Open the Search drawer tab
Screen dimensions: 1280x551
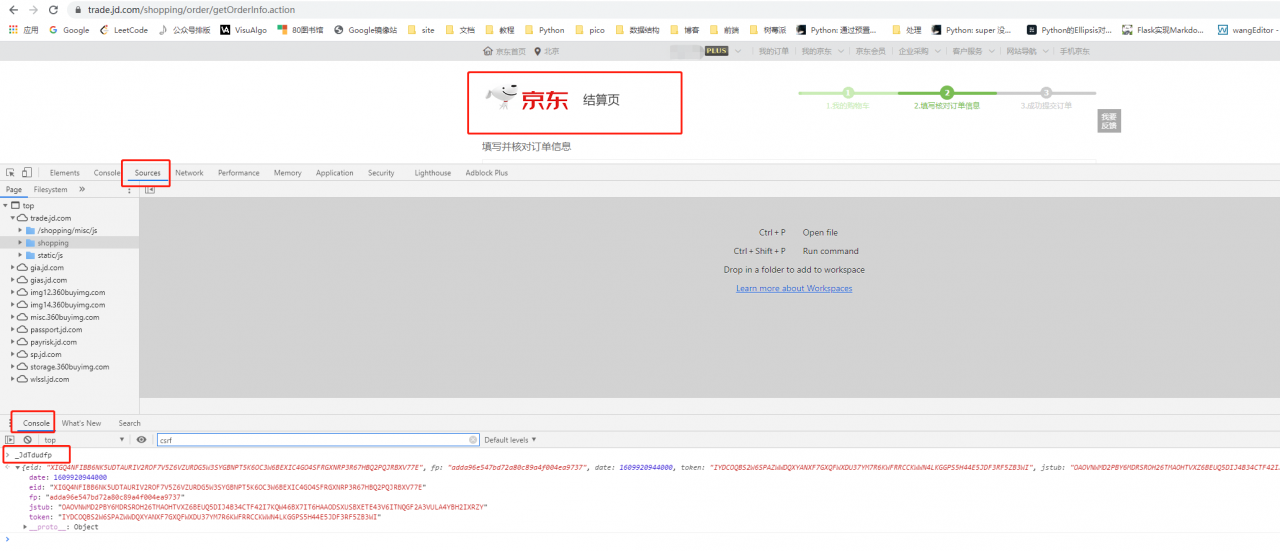click(129, 423)
